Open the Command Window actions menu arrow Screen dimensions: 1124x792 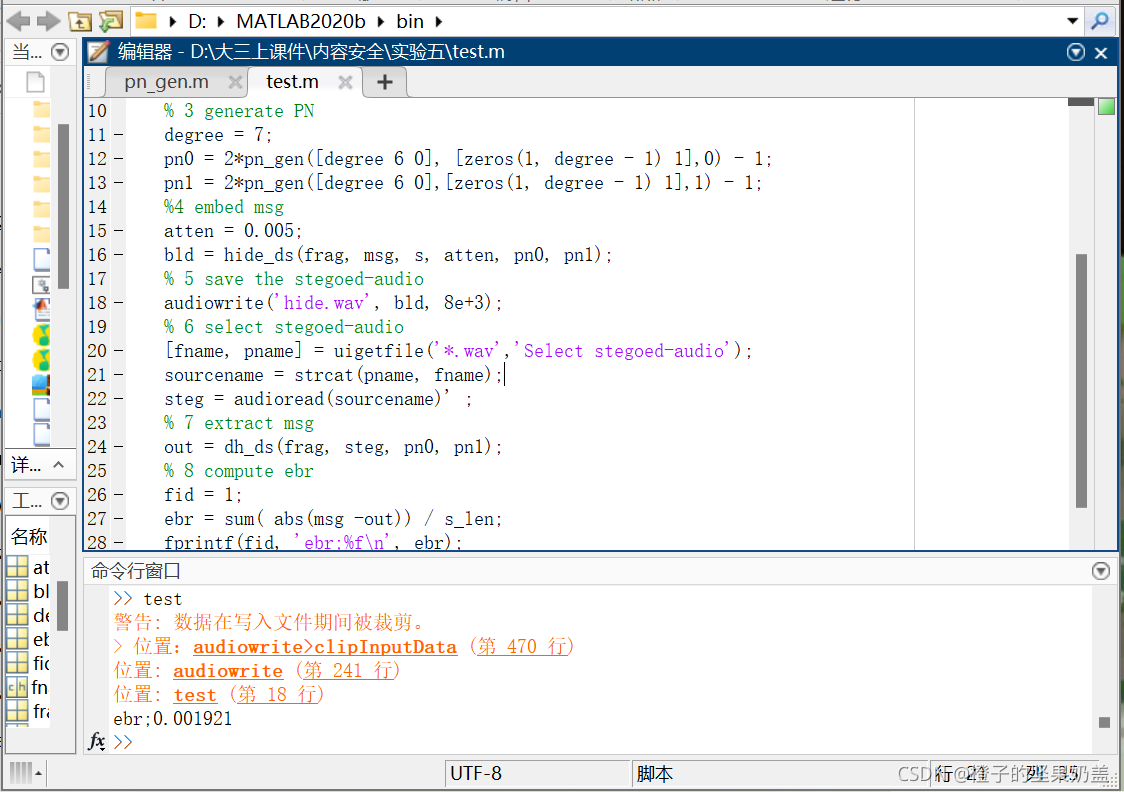[1101, 571]
